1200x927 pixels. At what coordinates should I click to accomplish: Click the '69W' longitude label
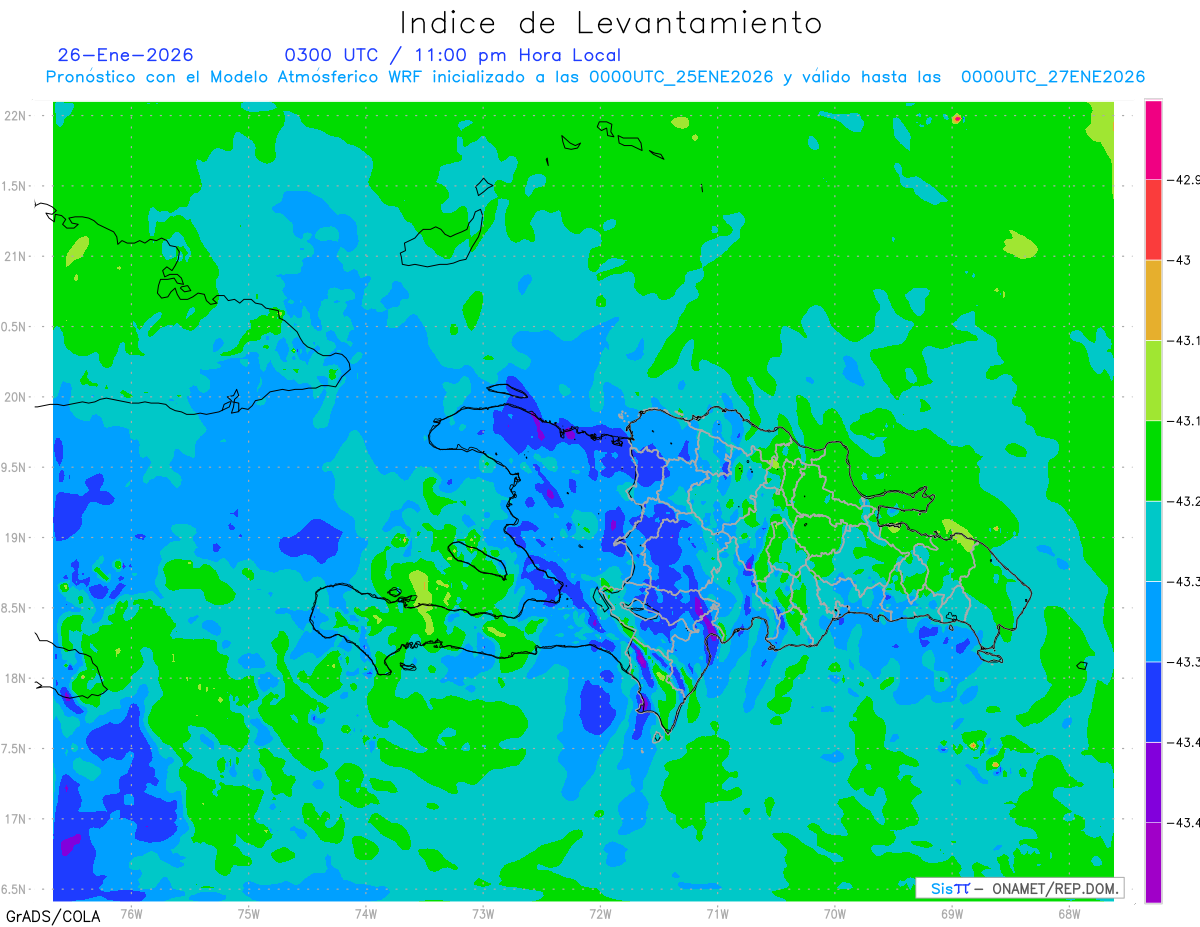click(x=951, y=914)
